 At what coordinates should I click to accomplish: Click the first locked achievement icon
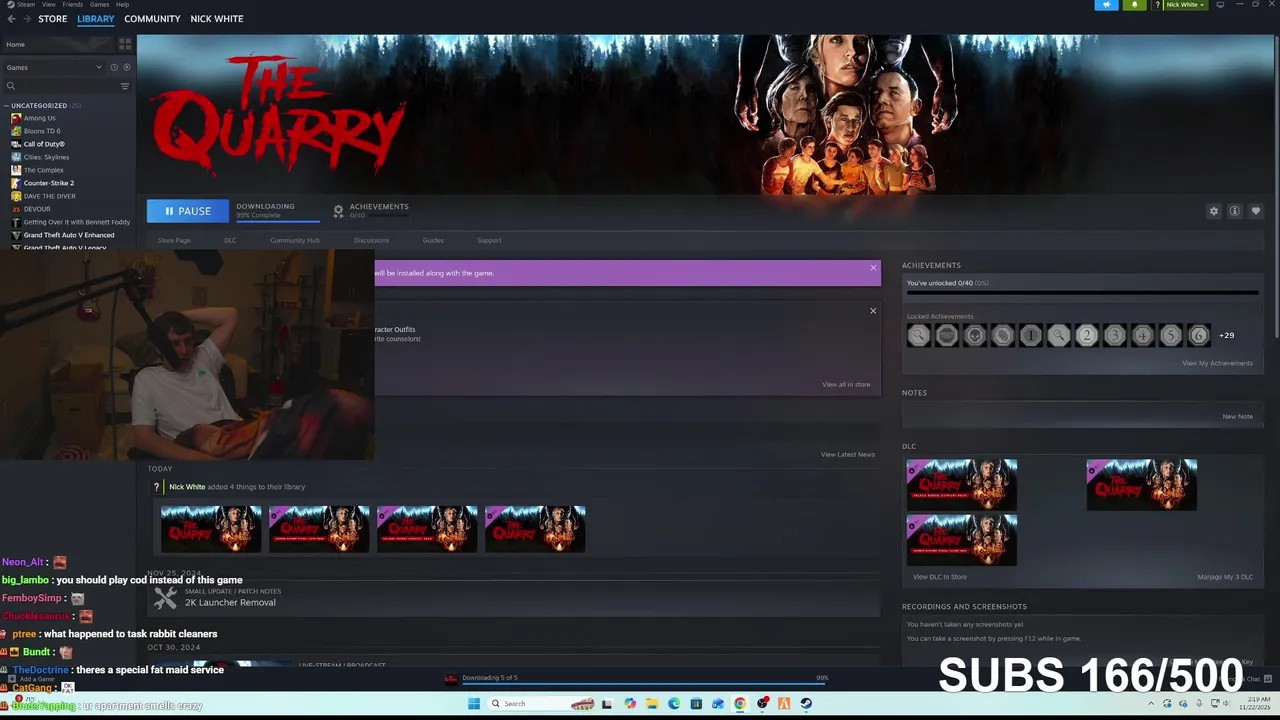(x=918, y=336)
